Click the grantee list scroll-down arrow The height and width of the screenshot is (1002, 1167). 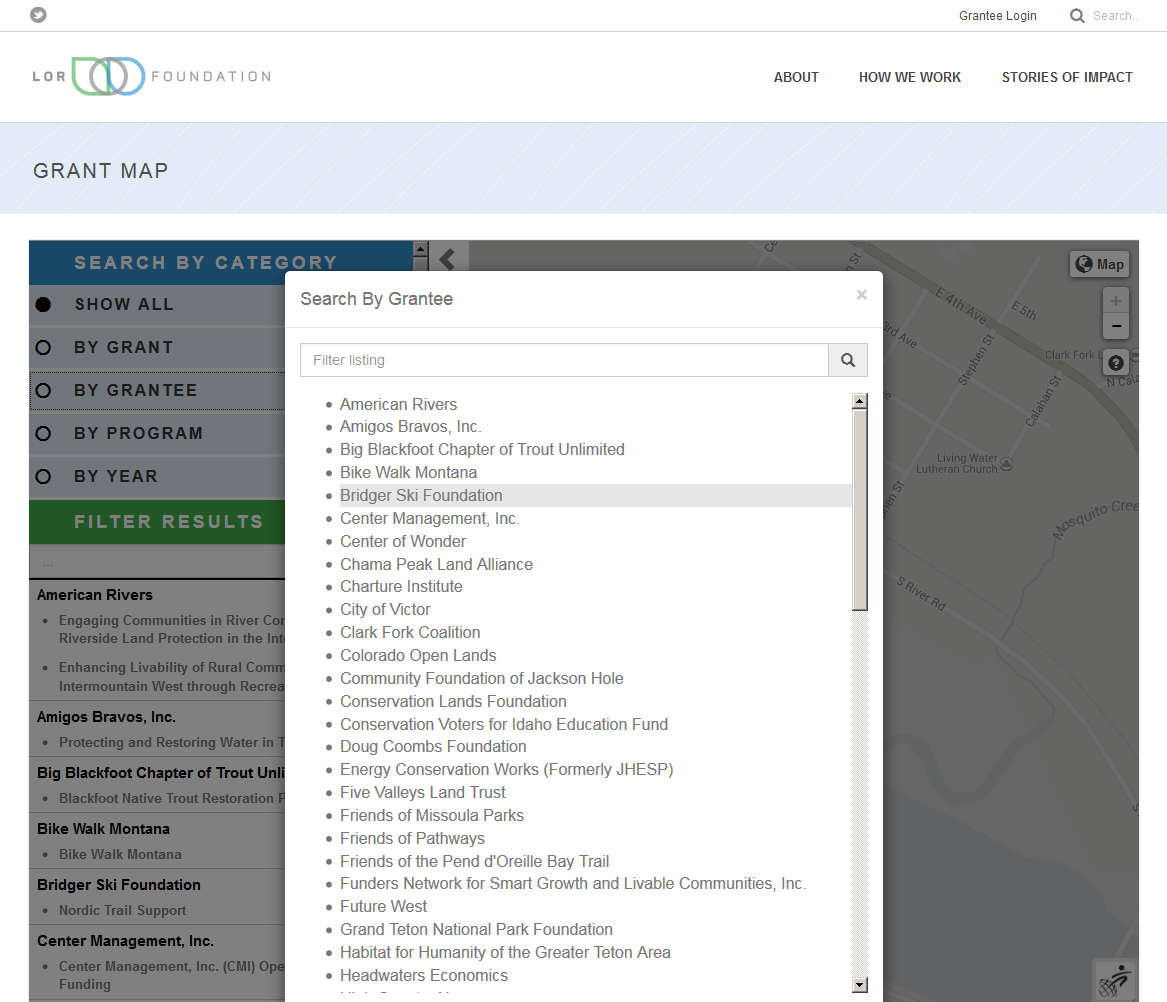(x=860, y=985)
